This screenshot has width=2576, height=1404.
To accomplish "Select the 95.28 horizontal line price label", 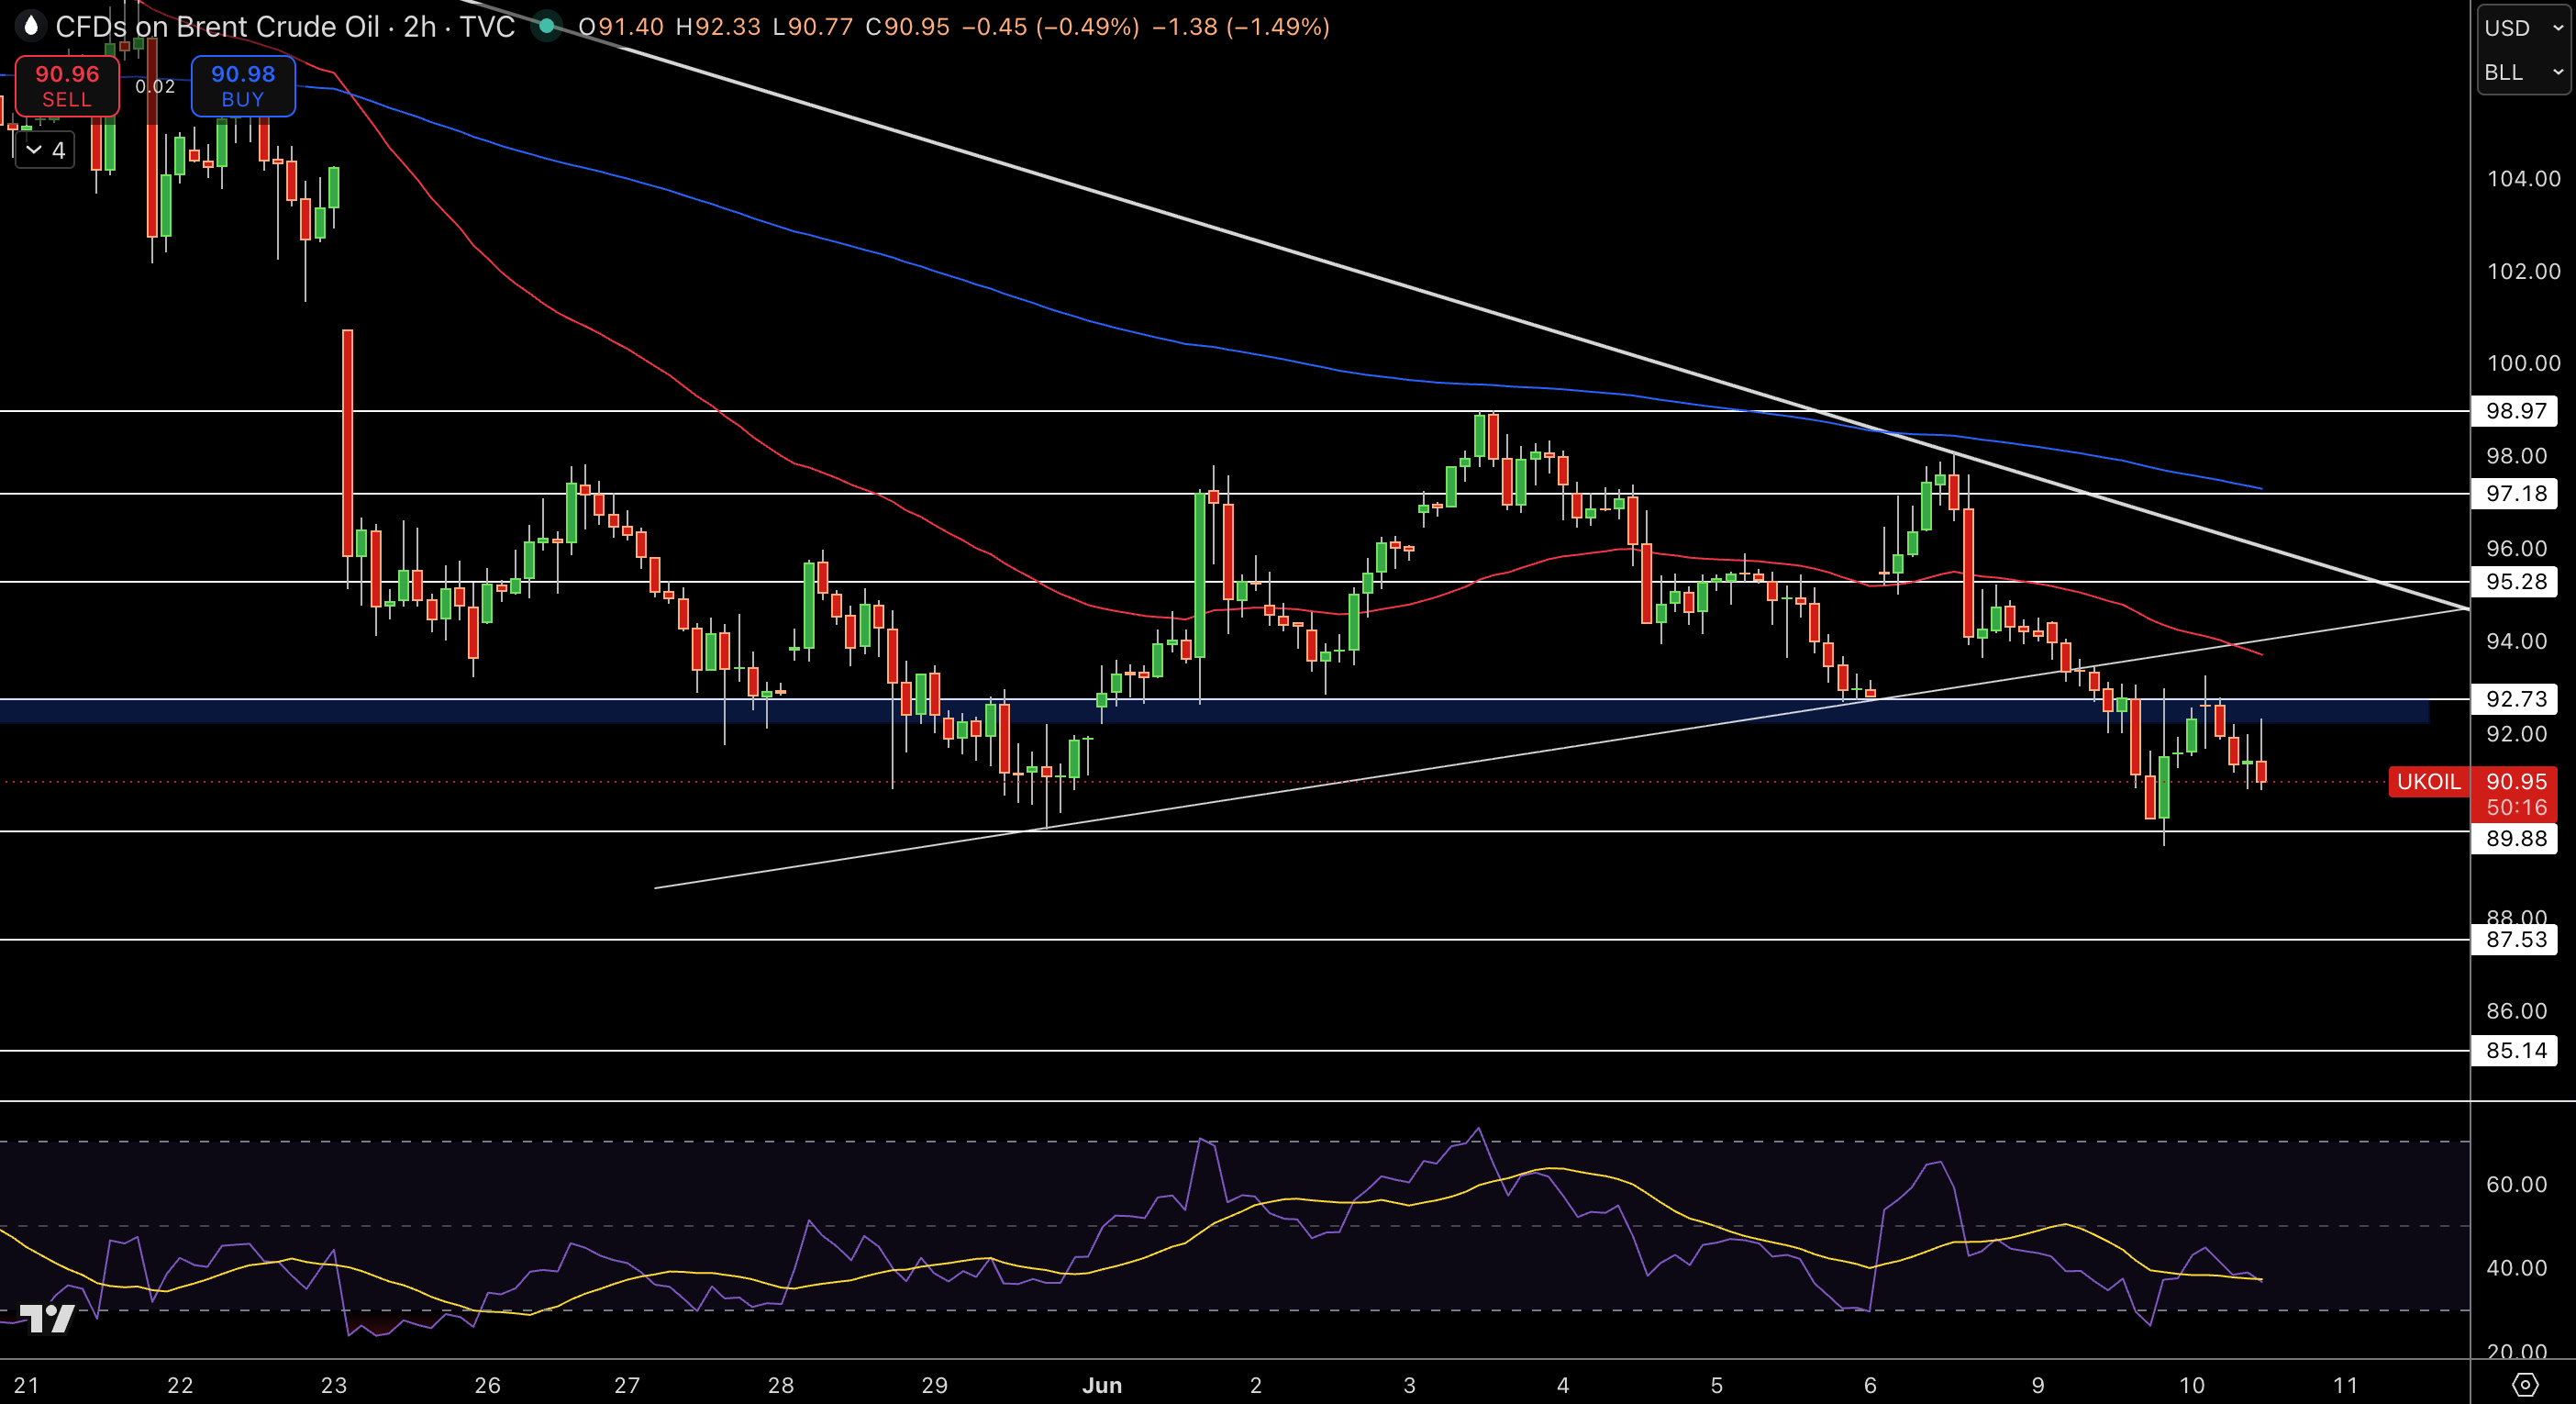I will click(2515, 581).
